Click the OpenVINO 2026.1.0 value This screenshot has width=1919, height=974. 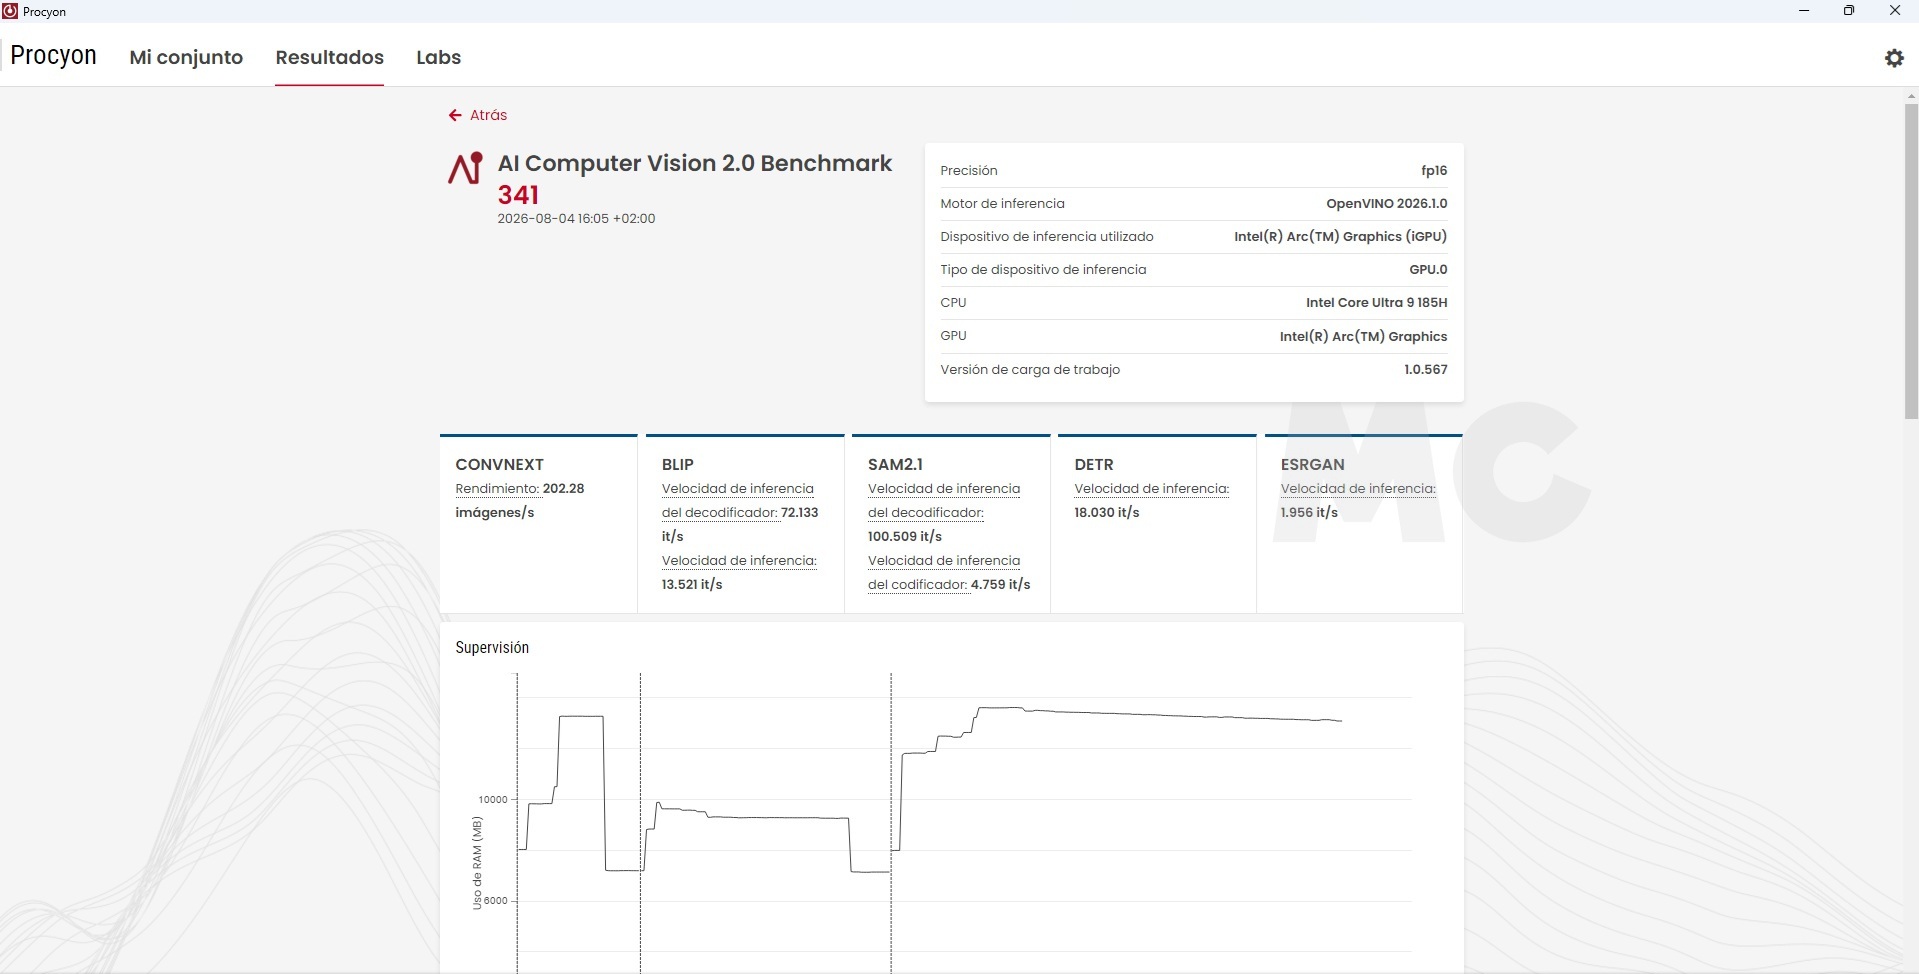tap(1386, 204)
